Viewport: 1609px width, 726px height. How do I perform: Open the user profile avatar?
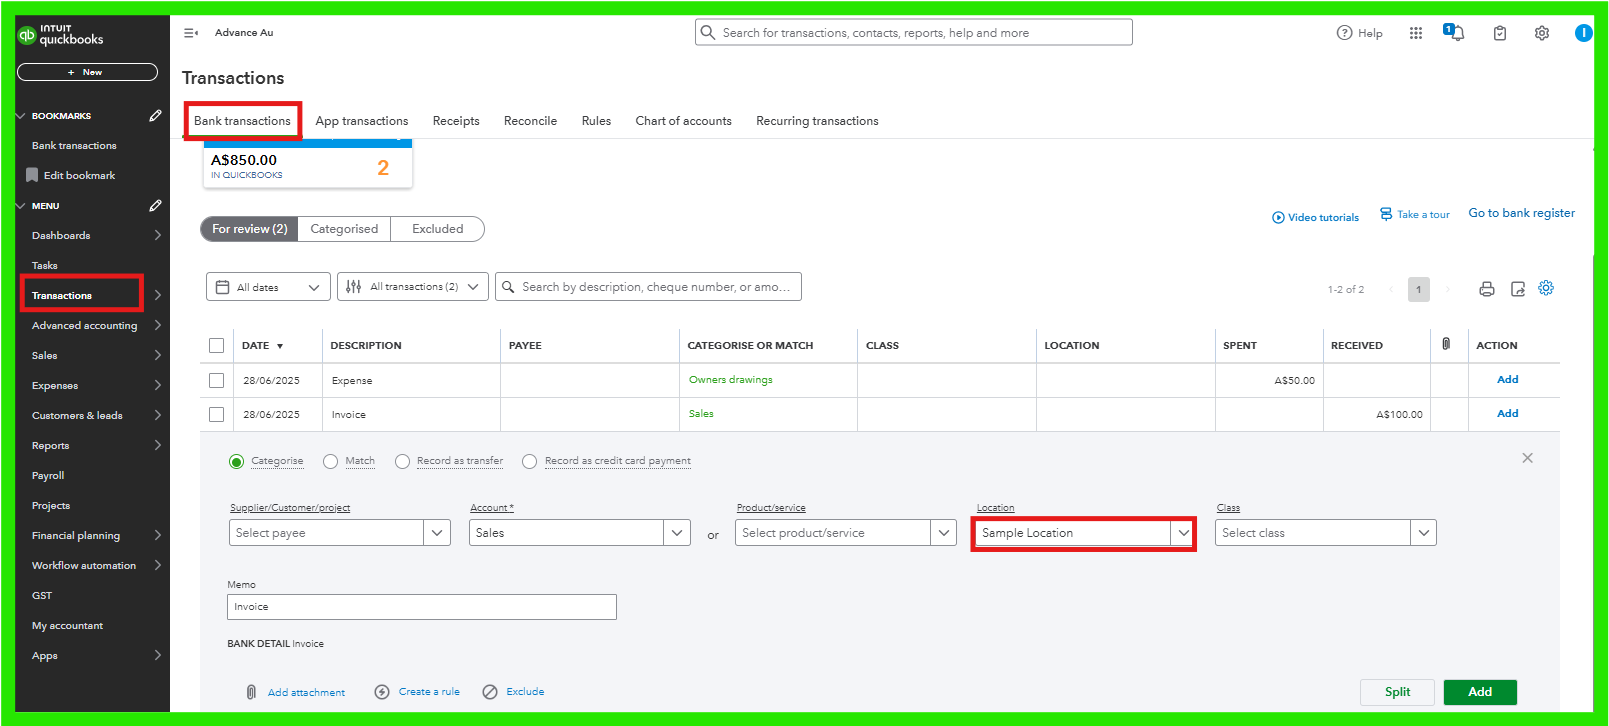click(x=1583, y=33)
